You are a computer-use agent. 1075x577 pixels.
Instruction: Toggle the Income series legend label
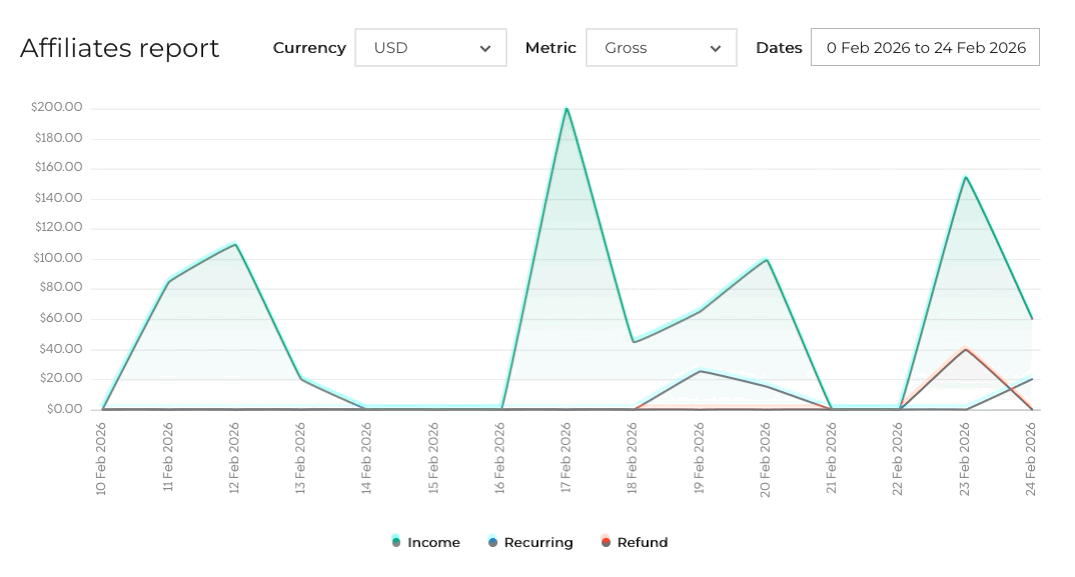click(434, 543)
